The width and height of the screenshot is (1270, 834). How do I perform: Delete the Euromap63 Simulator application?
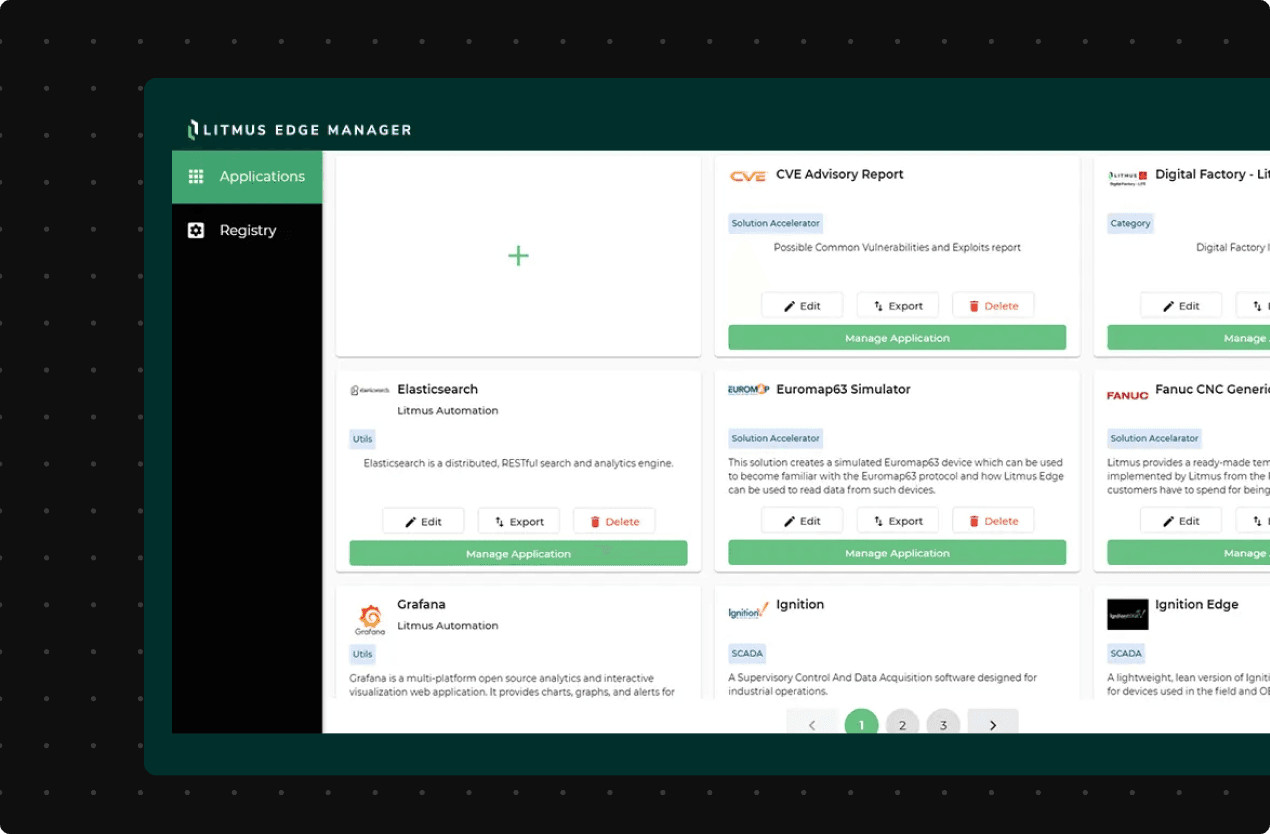click(992, 521)
